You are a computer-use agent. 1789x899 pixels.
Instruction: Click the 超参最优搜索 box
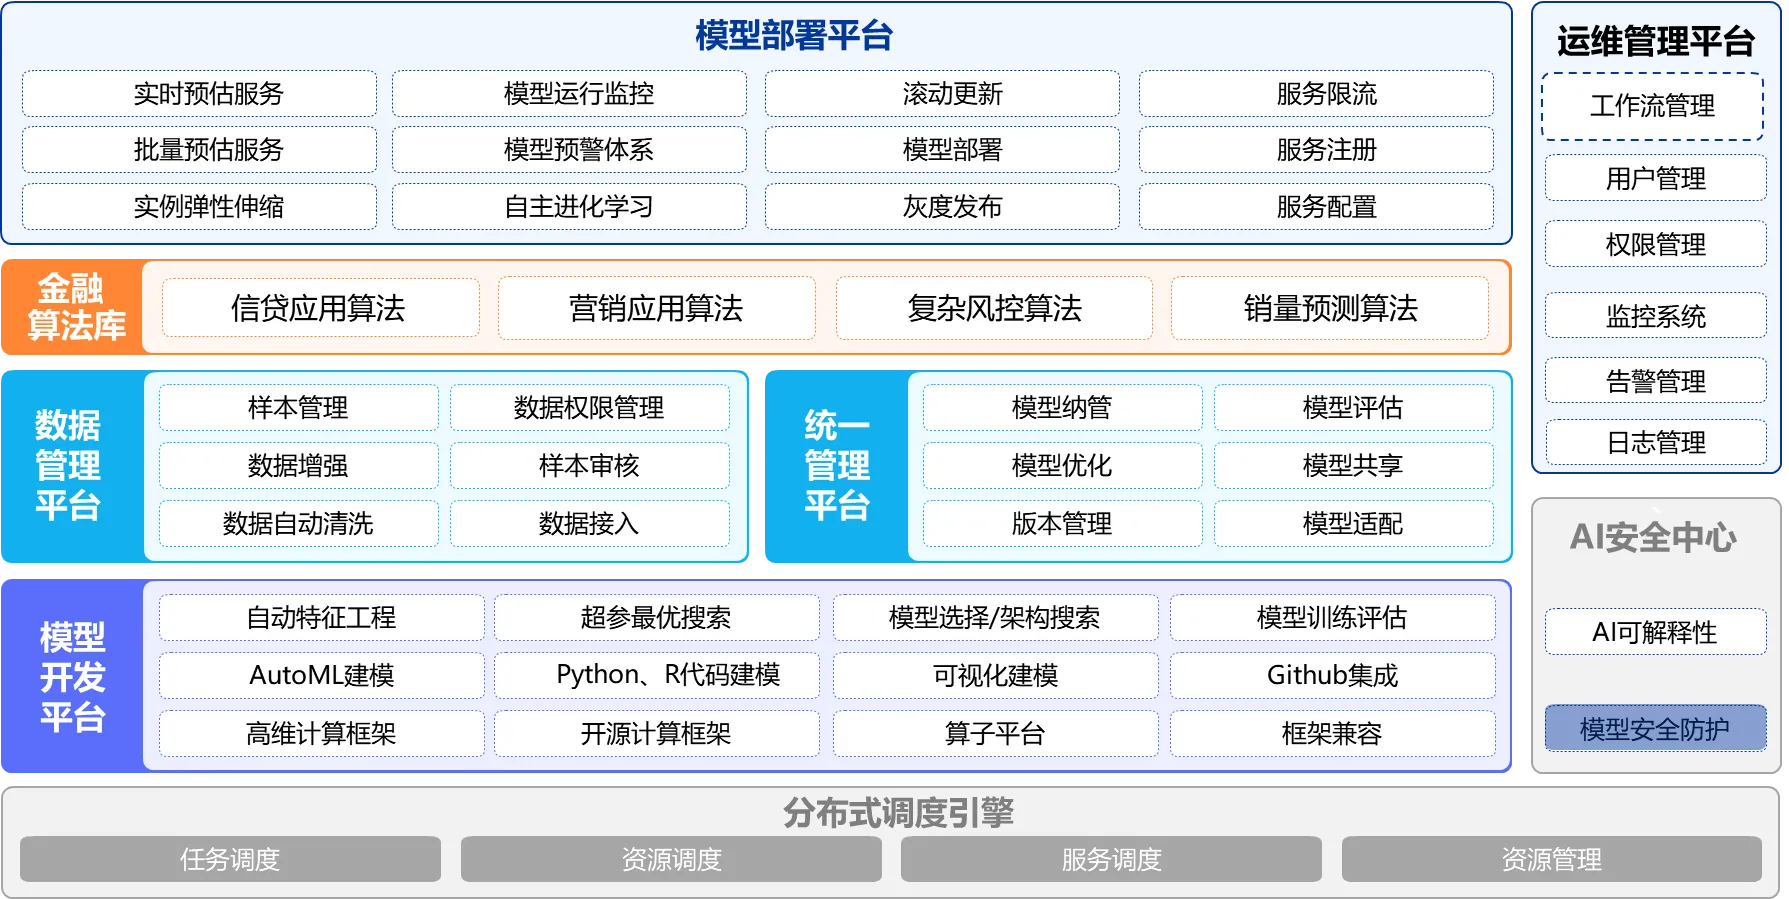pos(656,618)
